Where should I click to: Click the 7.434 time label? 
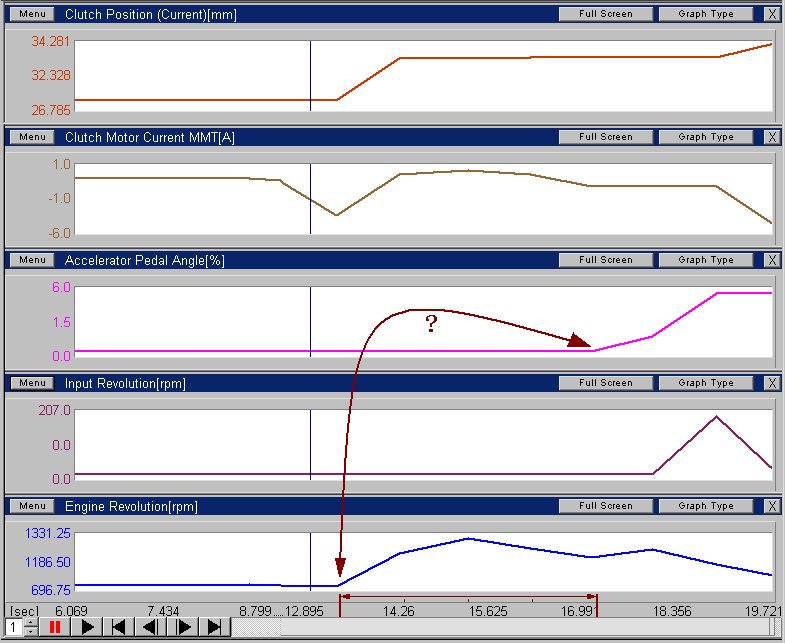pyautogui.click(x=163, y=611)
